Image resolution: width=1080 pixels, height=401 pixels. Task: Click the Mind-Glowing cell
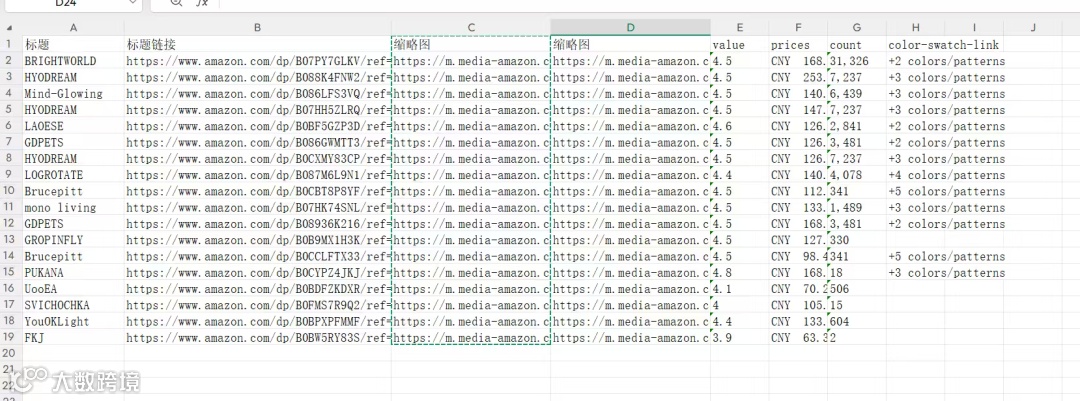click(x=73, y=94)
